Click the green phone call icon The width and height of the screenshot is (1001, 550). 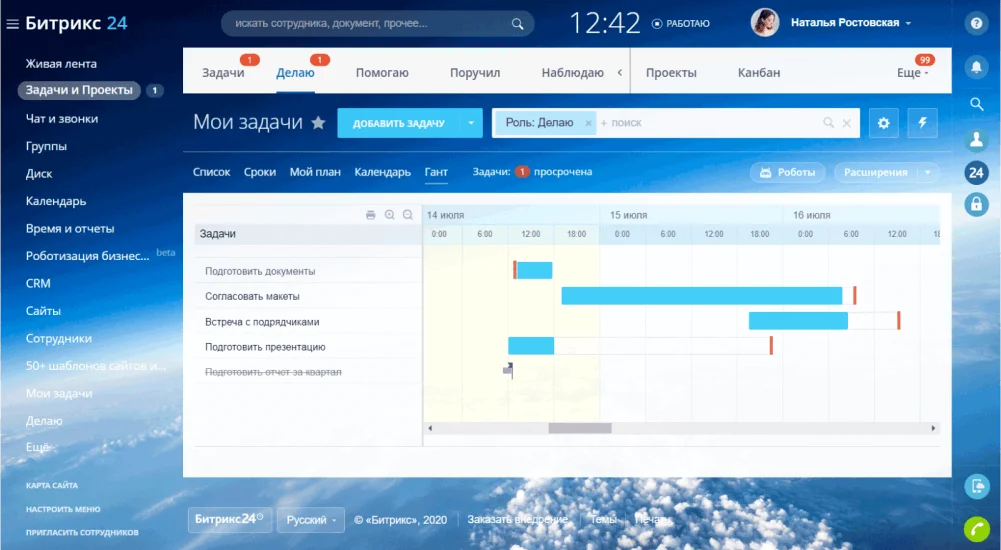tap(976, 528)
